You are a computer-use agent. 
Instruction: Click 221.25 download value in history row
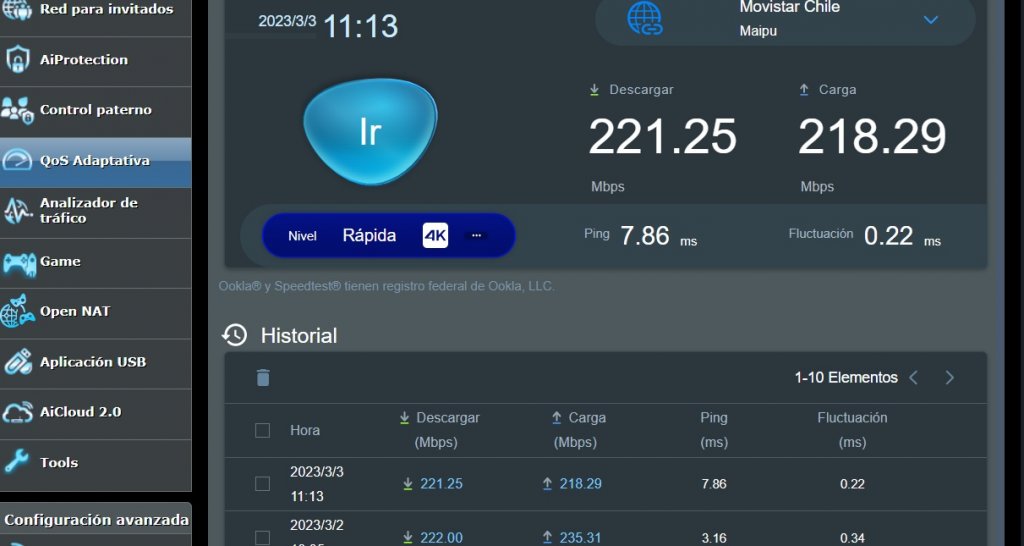[441, 484]
